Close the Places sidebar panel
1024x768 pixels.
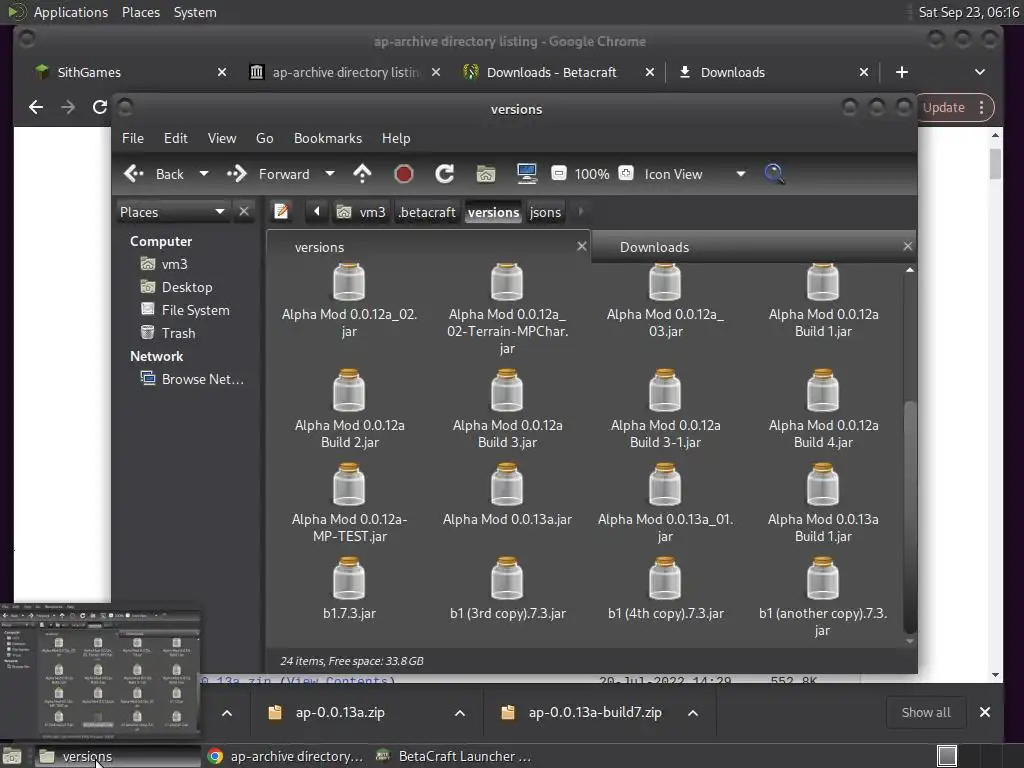point(244,212)
